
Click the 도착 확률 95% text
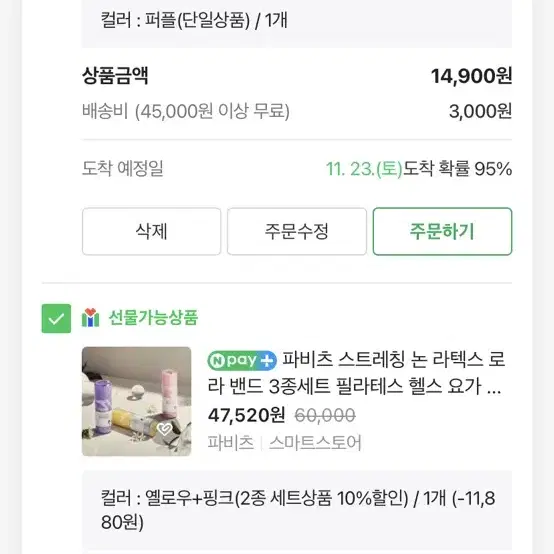click(458, 169)
